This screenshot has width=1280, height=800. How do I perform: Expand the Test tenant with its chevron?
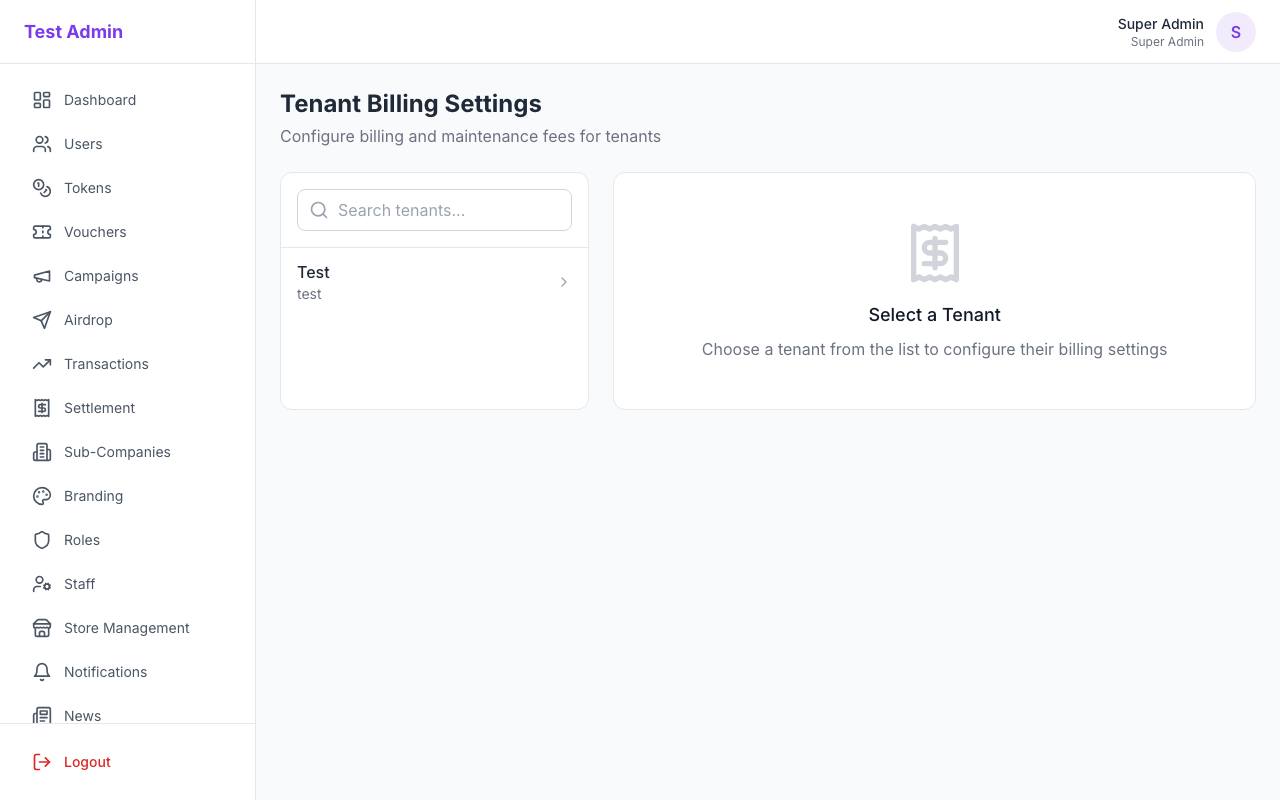click(x=563, y=282)
